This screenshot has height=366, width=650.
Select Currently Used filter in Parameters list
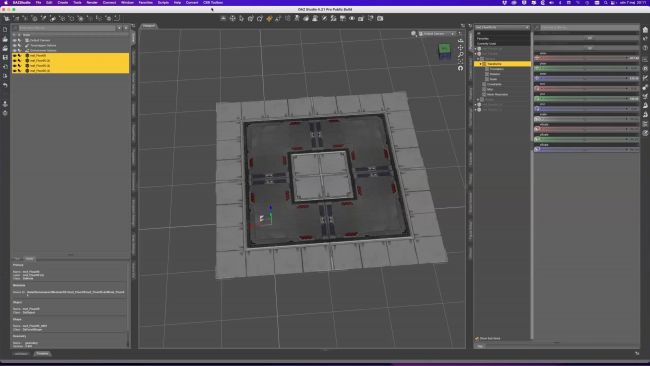pos(486,44)
